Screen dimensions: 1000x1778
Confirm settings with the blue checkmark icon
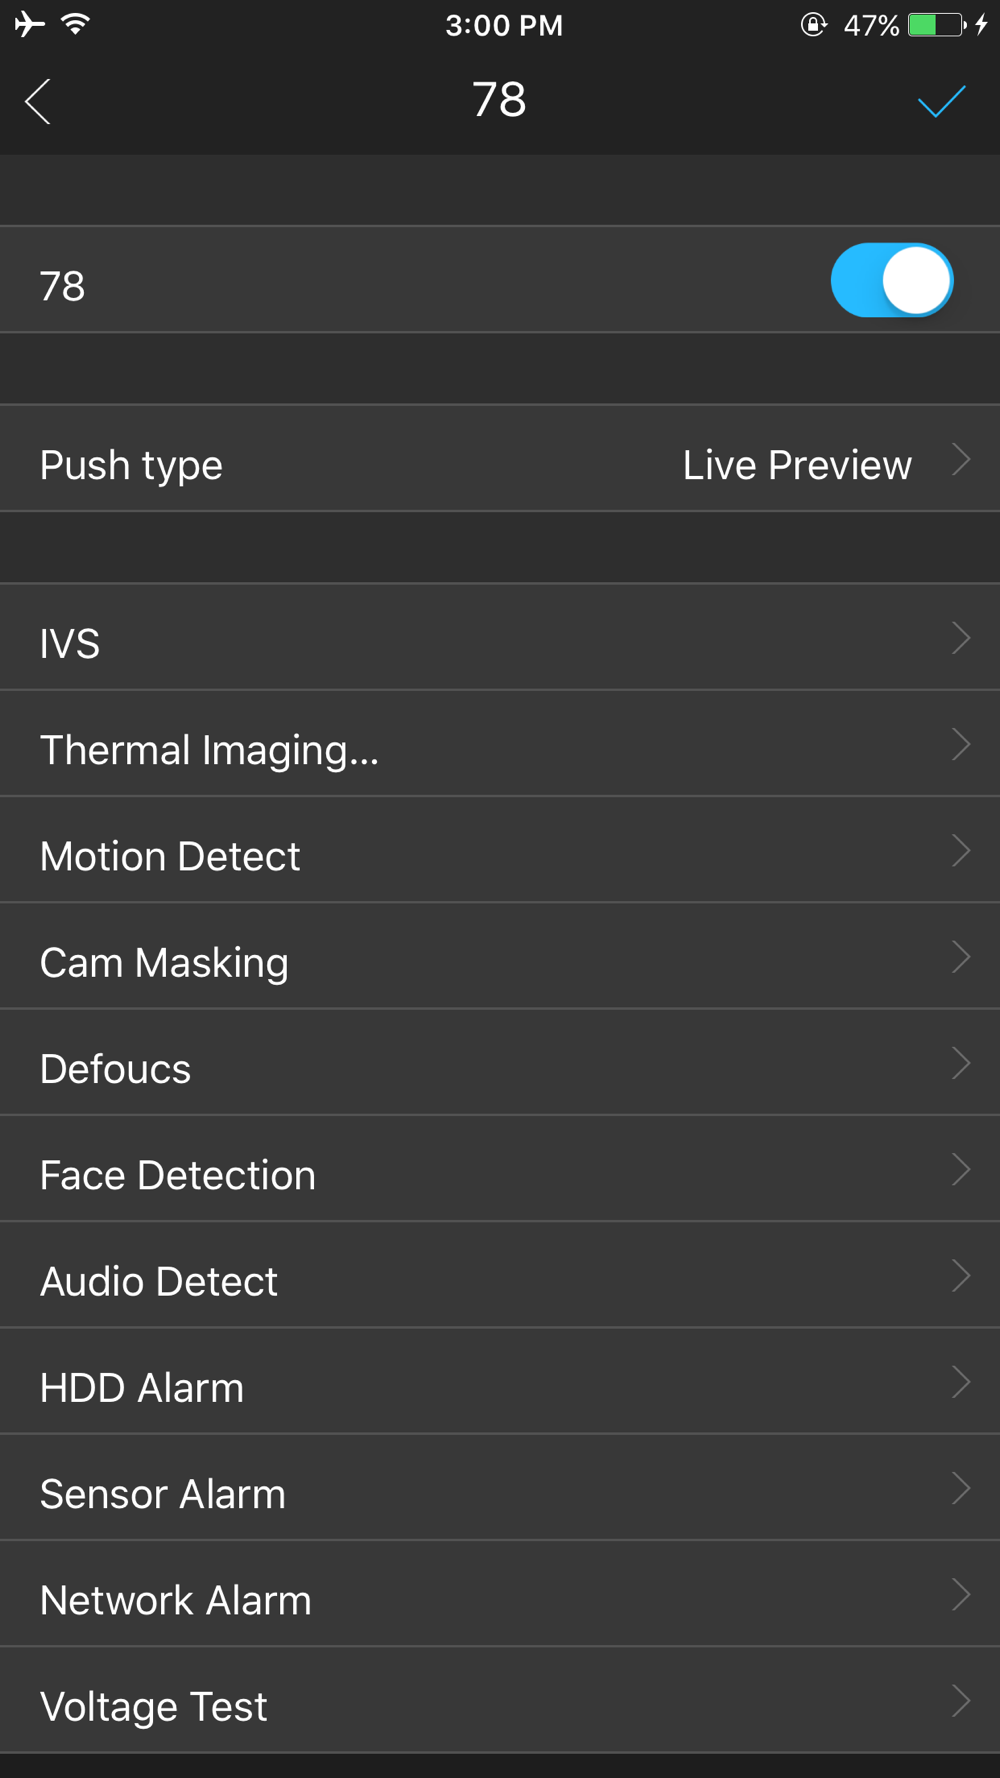click(941, 101)
